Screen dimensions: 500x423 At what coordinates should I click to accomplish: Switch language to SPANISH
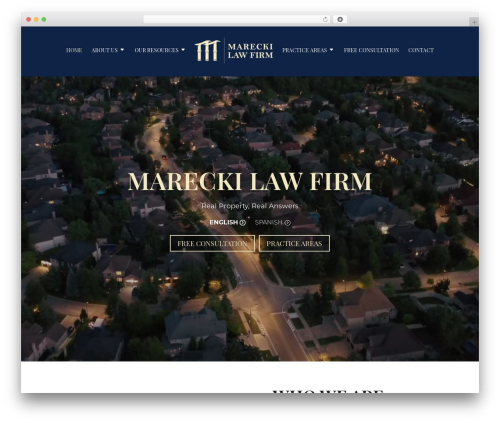coord(269,222)
